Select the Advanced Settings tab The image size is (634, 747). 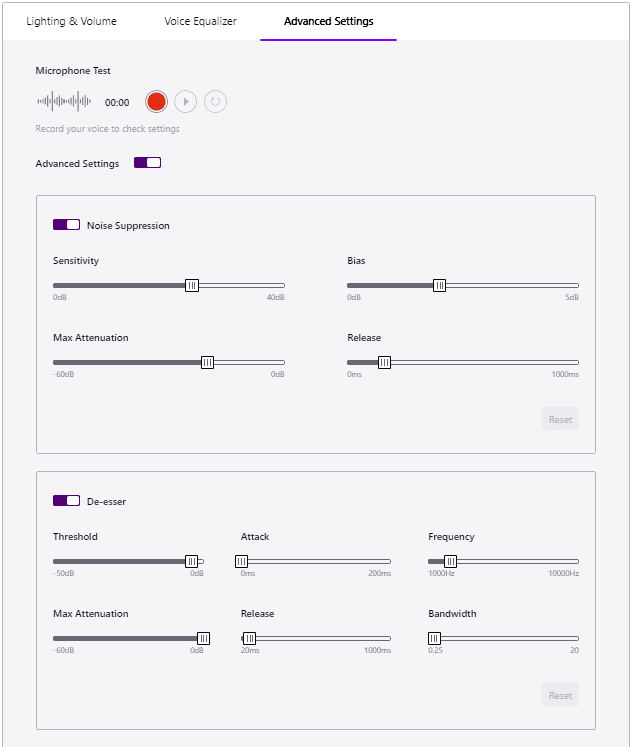[x=328, y=21]
